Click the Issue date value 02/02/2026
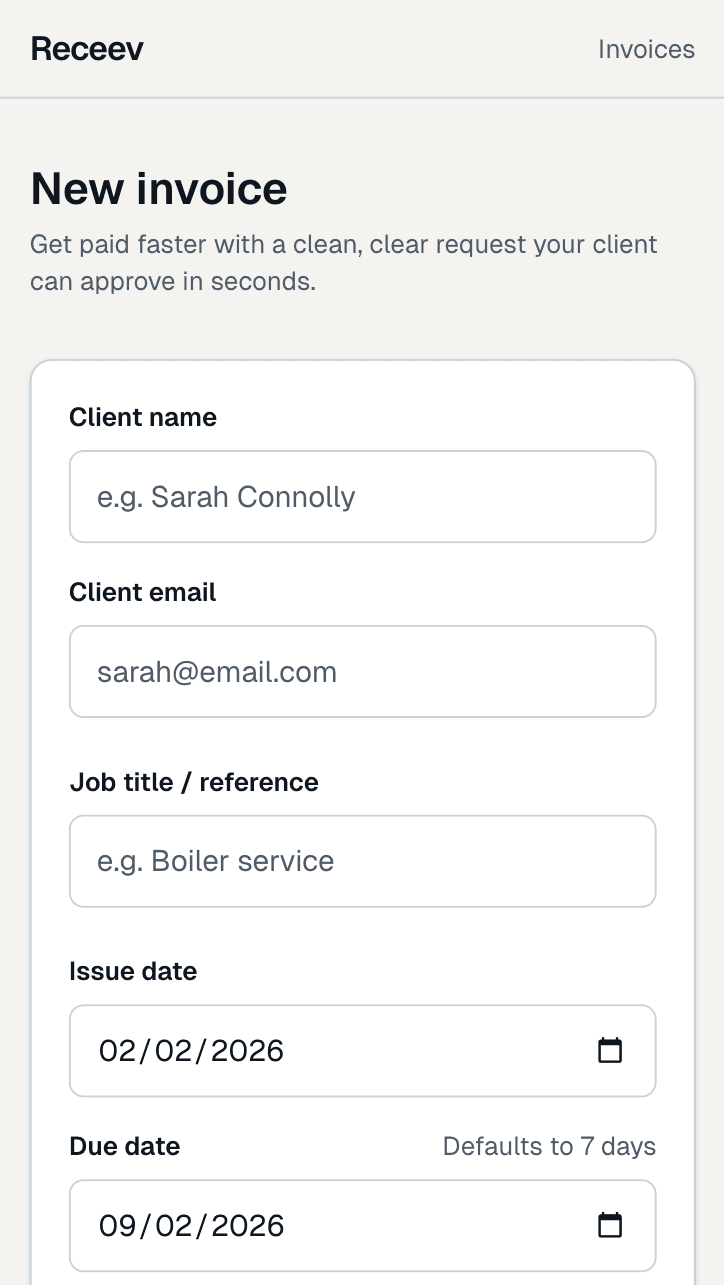Screen dimensions: 724x1285 (x=191, y=1051)
